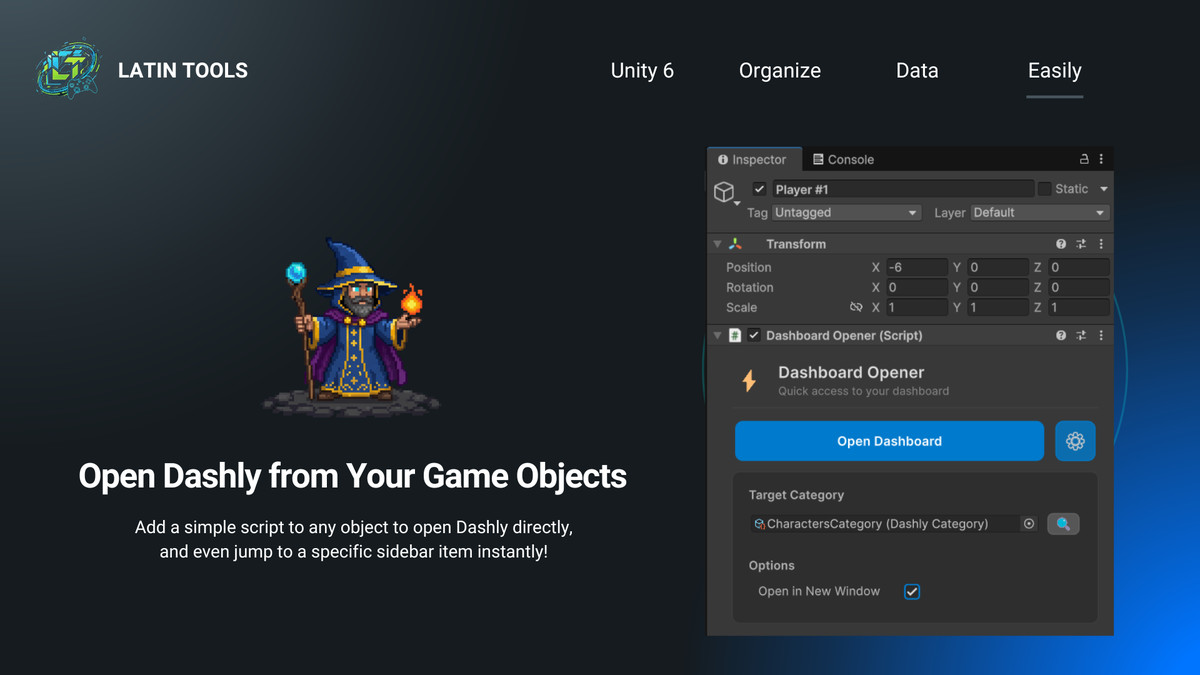Click the Transform presets icon

[1081, 243]
